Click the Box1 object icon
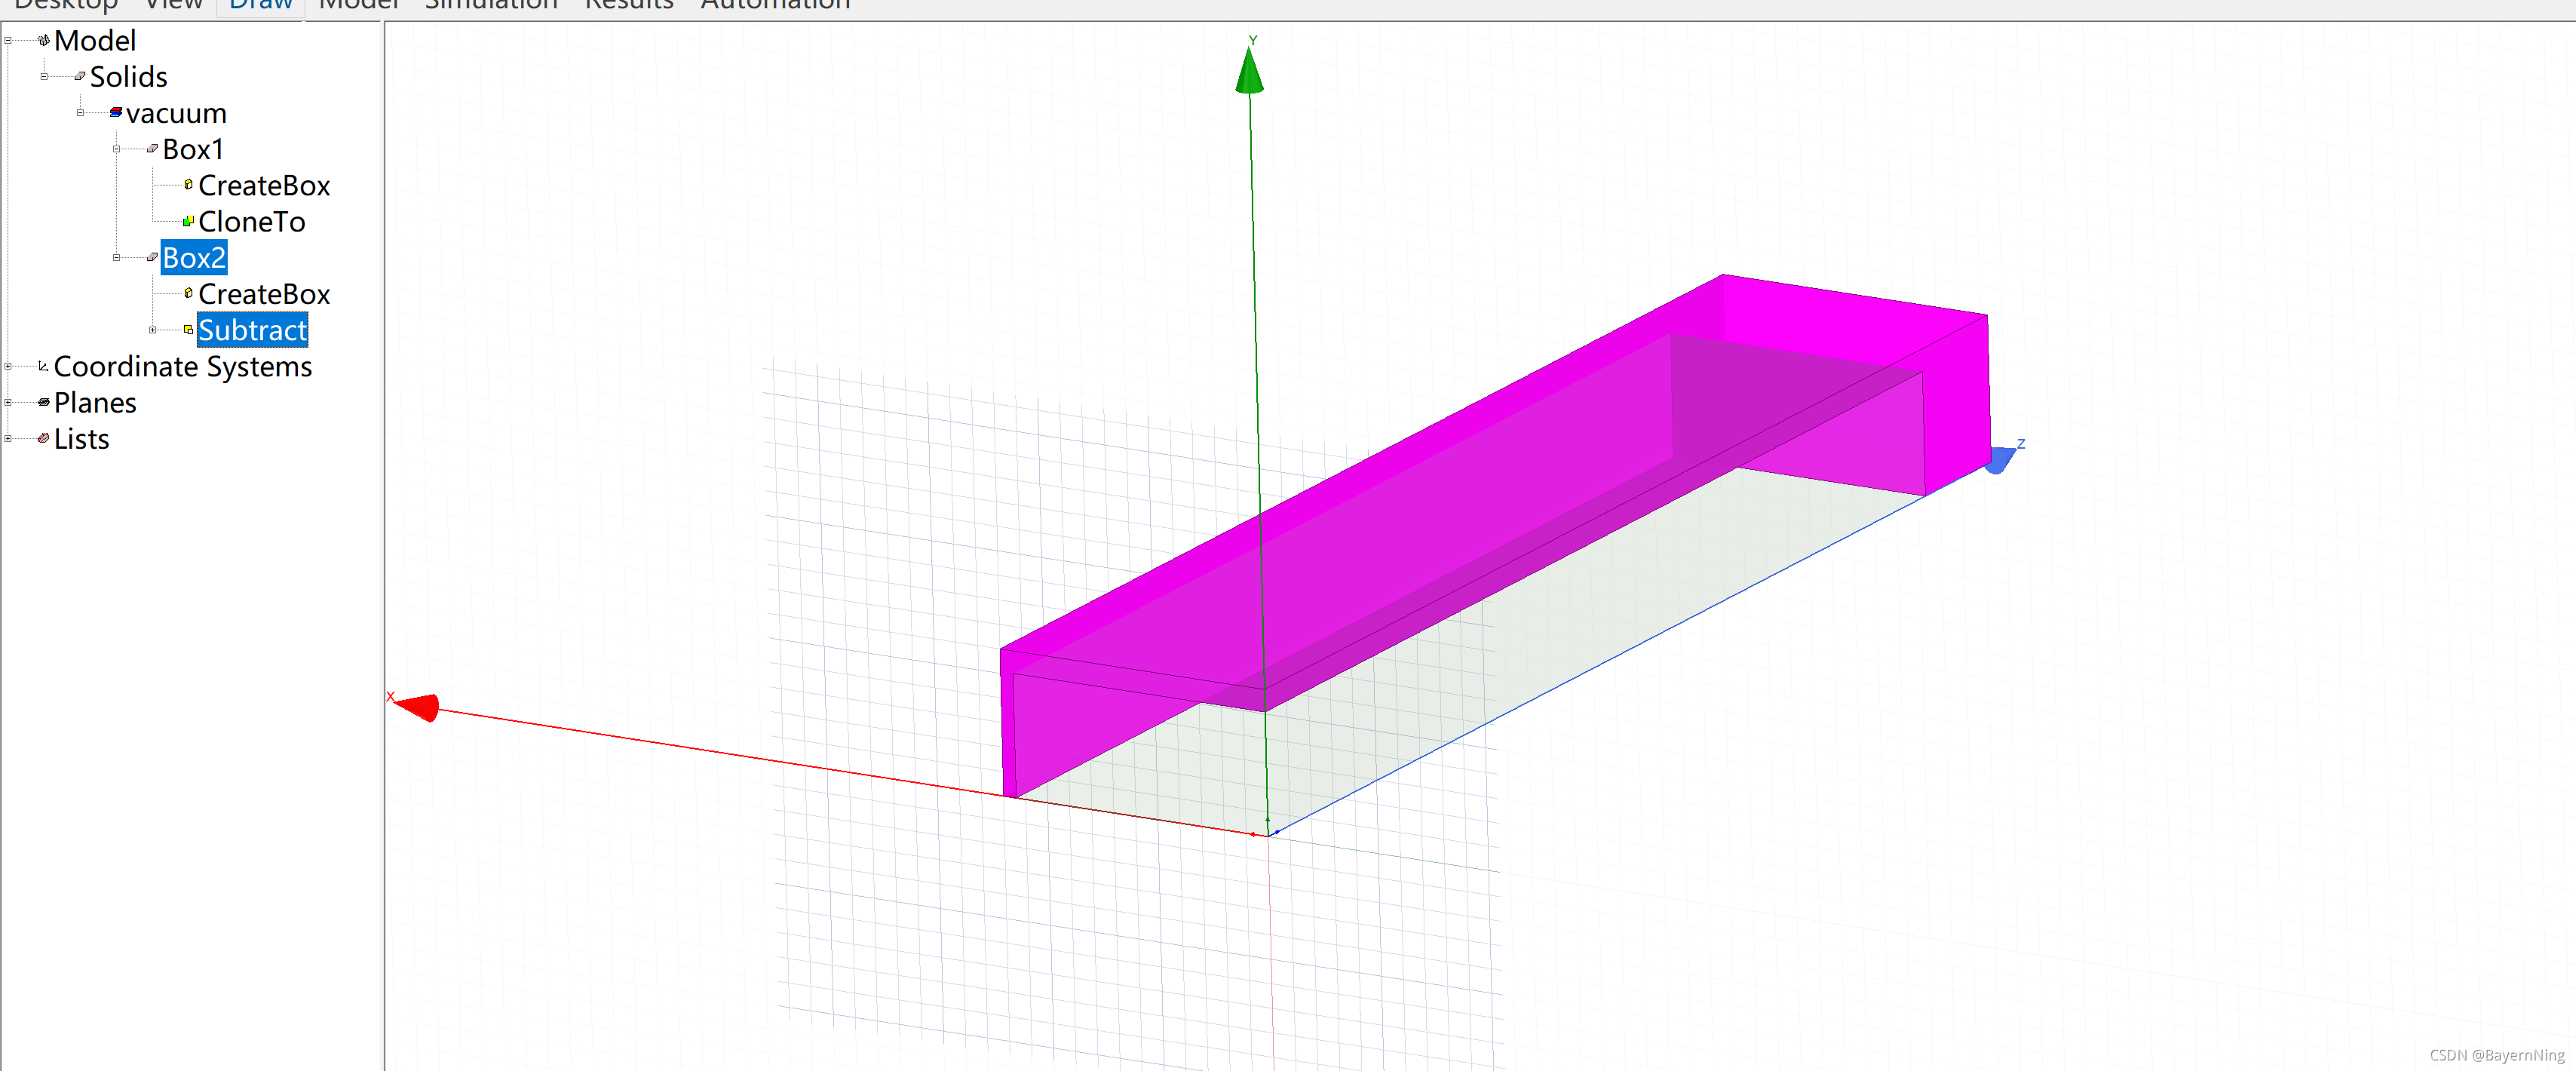 (152, 149)
